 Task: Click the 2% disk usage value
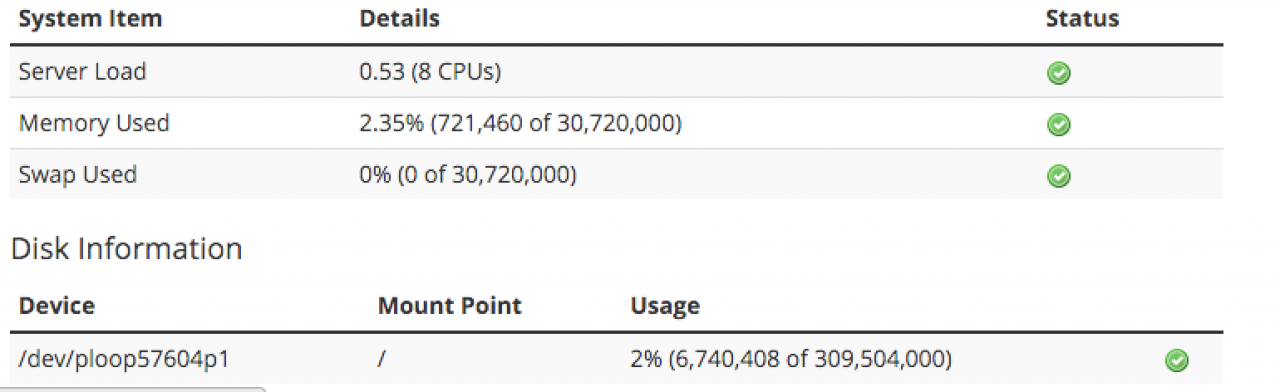[791, 358]
